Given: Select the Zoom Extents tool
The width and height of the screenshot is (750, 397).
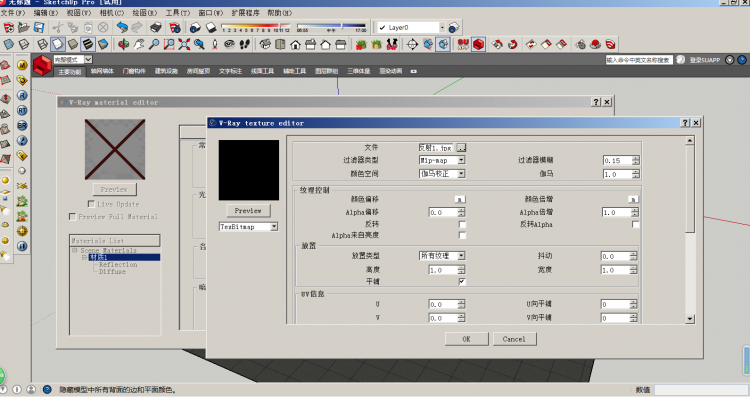Looking at the screenshot, I should pyautogui.click(x=184, y=44).
